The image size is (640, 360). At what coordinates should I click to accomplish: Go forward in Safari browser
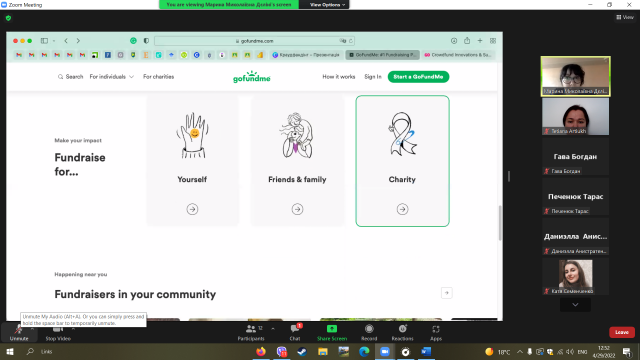tap(78, 41)
